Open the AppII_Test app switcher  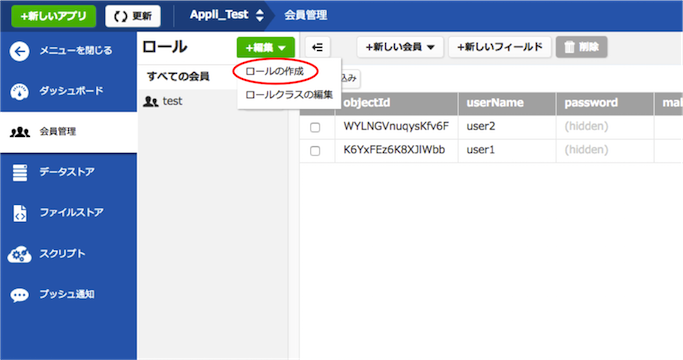[x=227, y=15]
